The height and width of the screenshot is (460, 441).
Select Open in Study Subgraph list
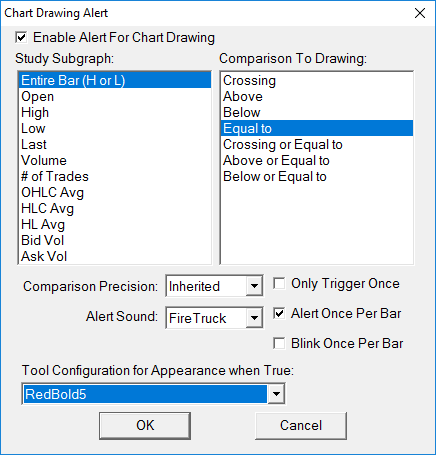pyautogui.click(x=115, y=97)
